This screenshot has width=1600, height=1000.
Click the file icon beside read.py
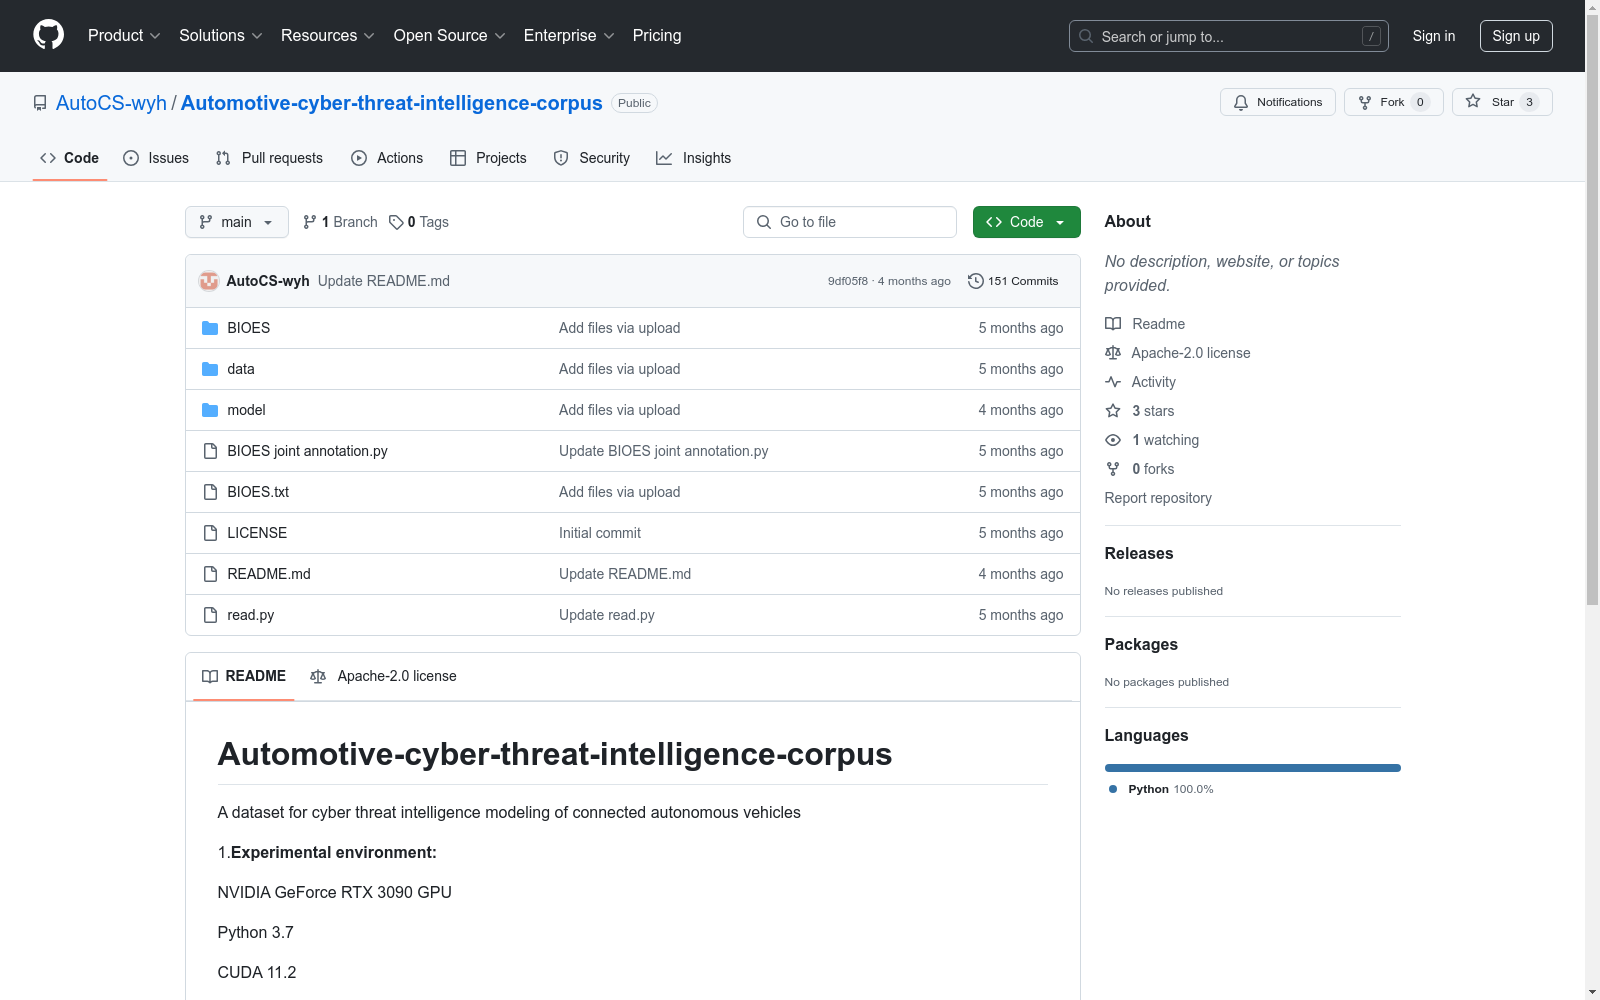pos(210,615)
